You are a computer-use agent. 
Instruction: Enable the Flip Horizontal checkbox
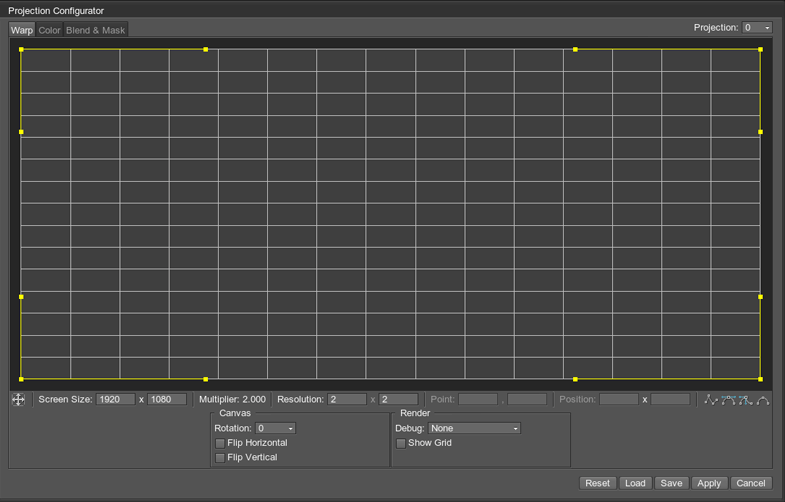click(221, 443)
